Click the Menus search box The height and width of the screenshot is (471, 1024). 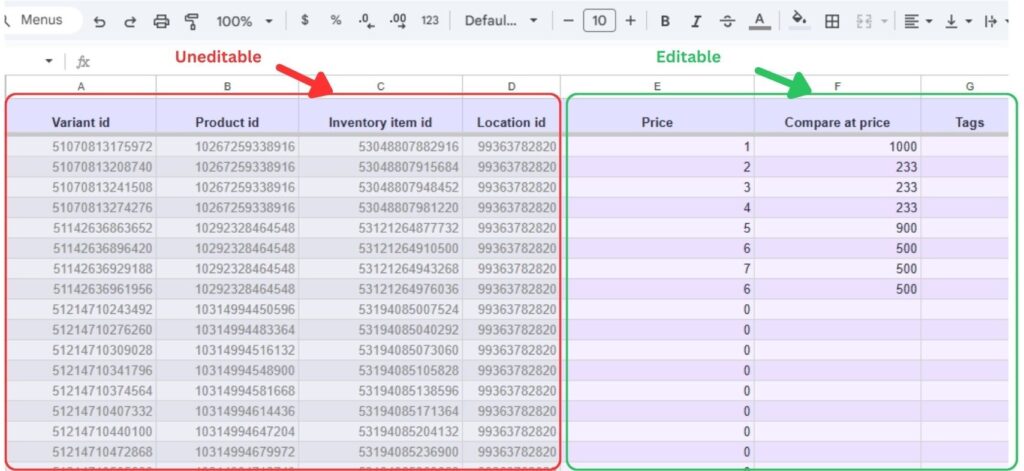[38, 20]
